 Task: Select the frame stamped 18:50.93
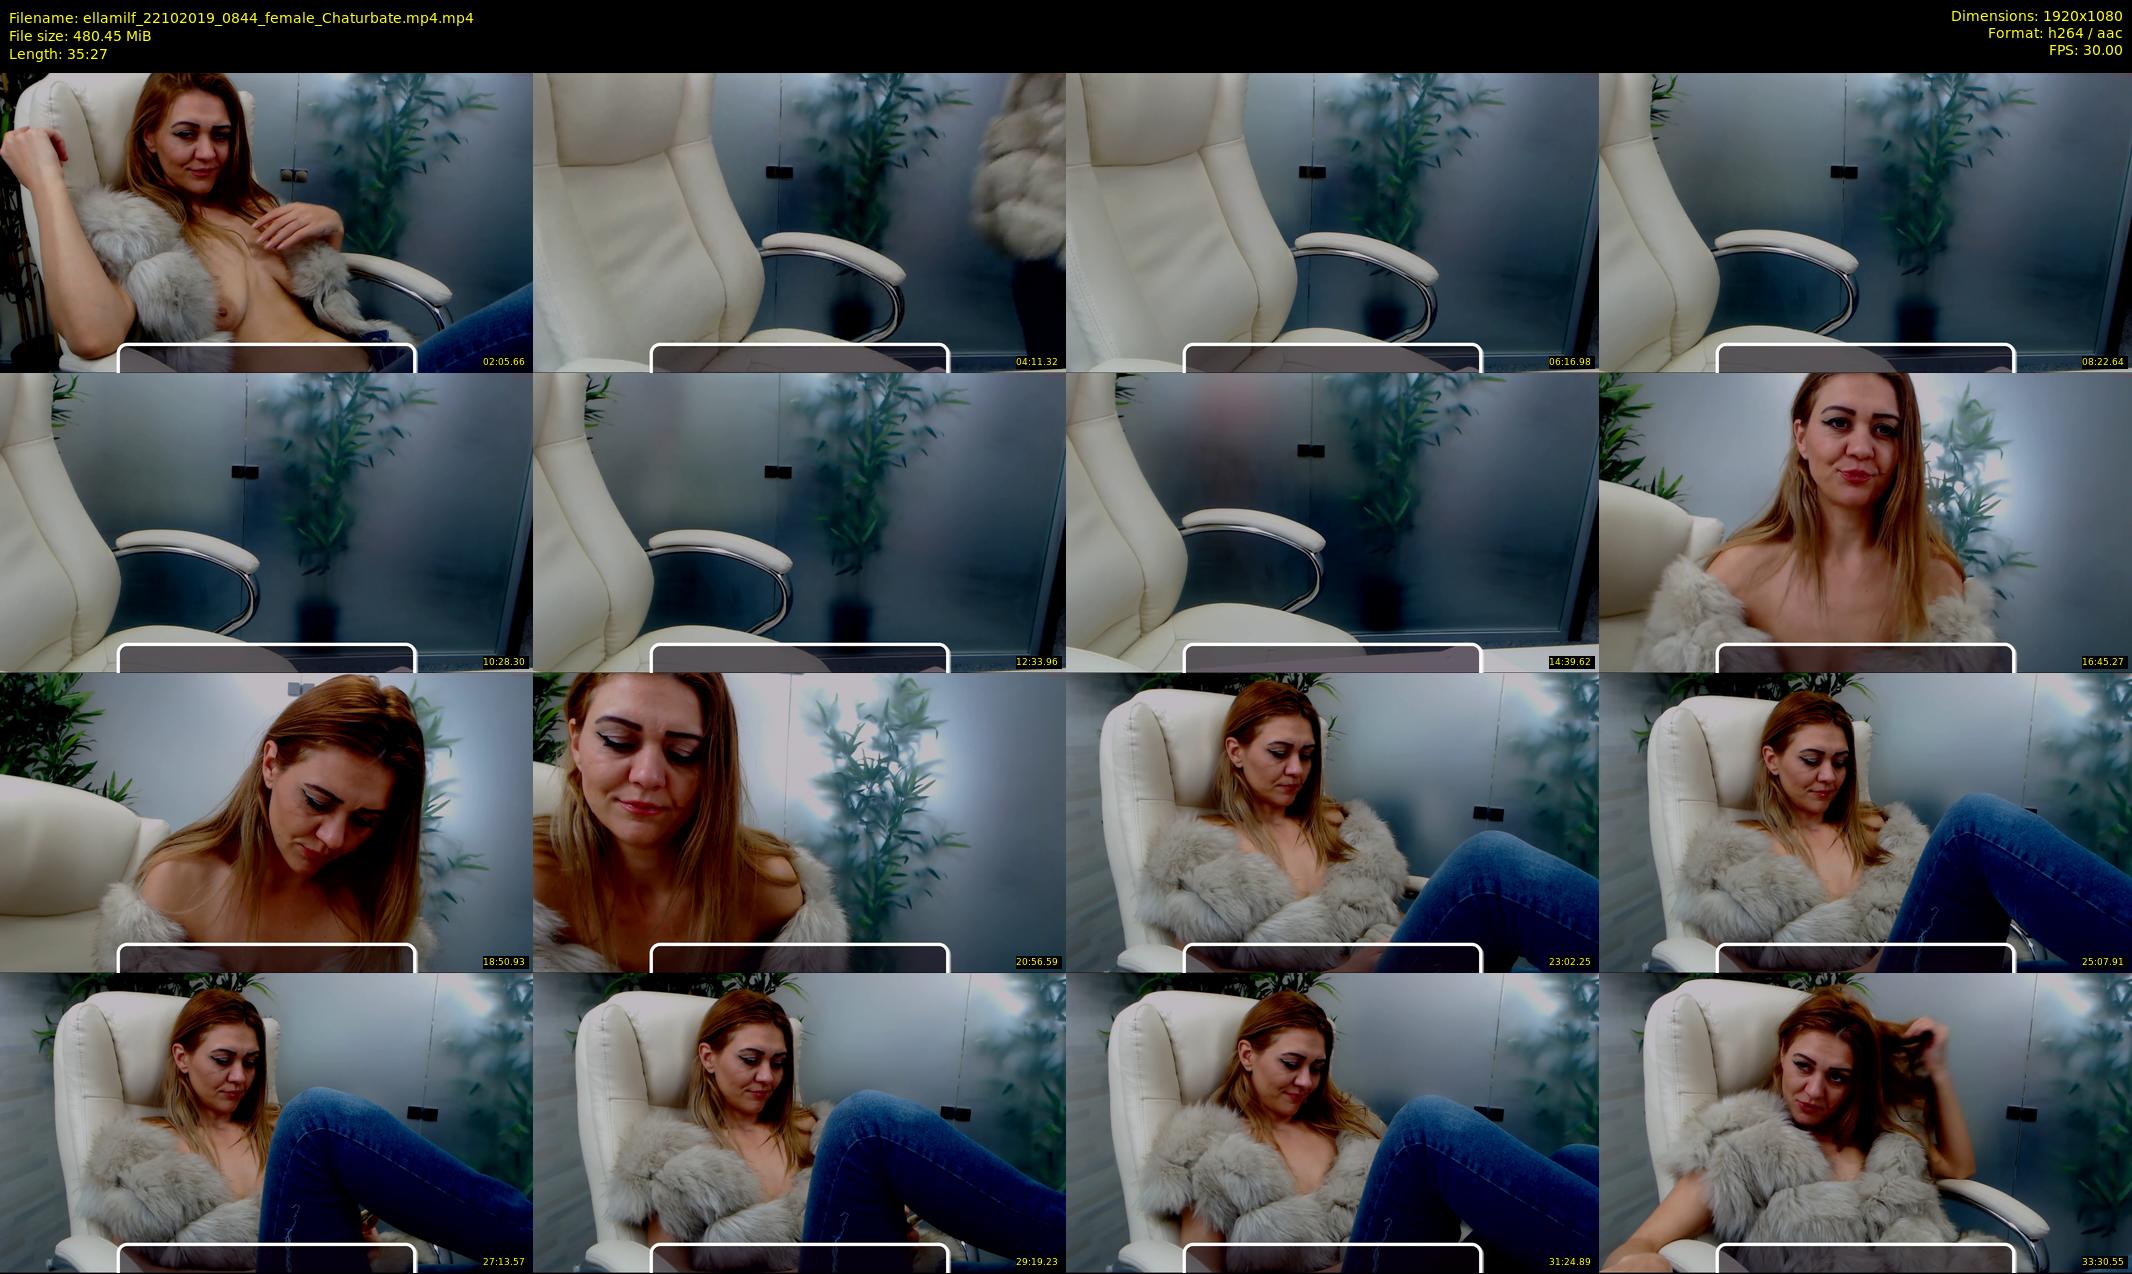coord(266,822)
